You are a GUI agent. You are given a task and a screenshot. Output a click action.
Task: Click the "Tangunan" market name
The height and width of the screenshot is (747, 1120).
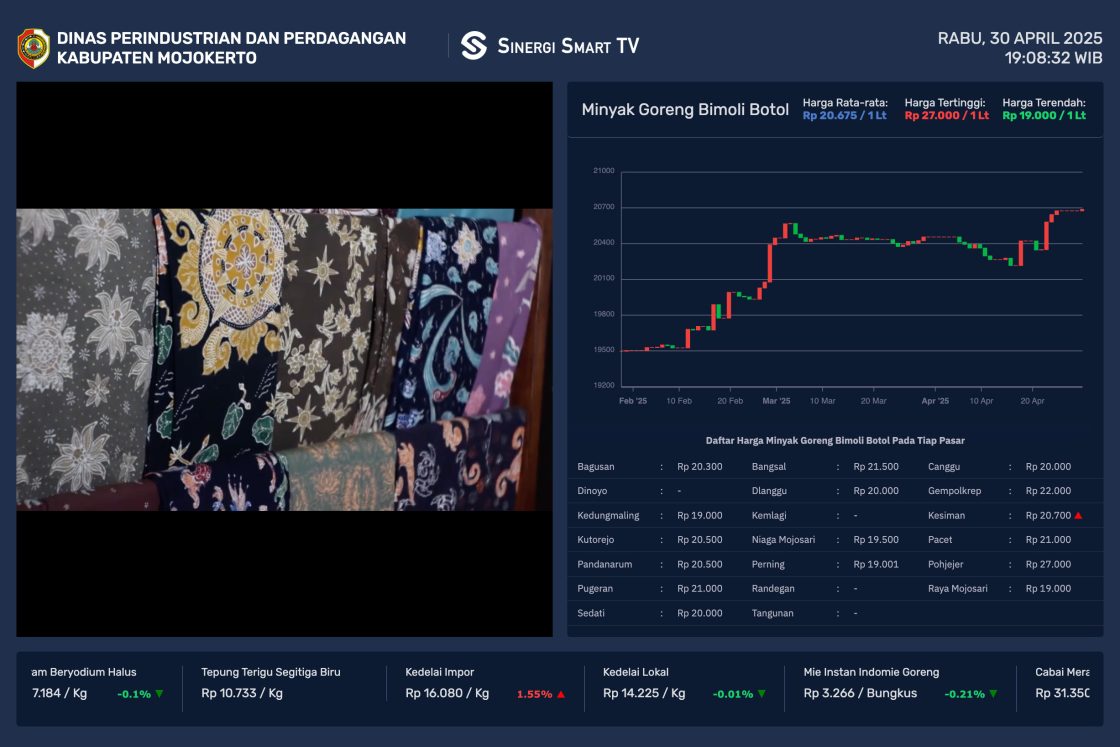773,613
